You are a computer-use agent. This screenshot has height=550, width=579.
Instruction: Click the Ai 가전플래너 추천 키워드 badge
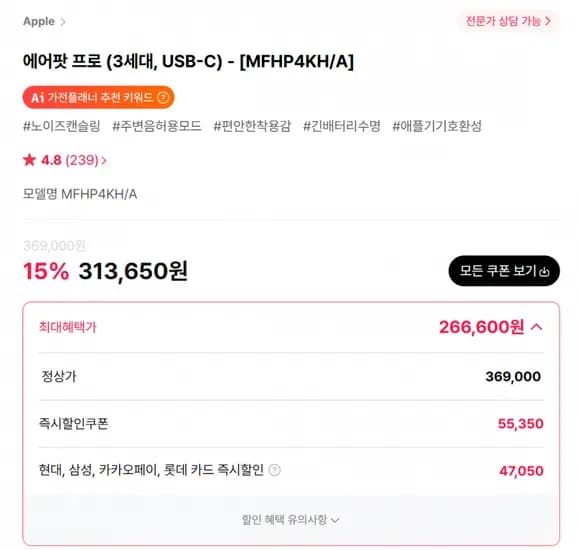click(99, 98)
